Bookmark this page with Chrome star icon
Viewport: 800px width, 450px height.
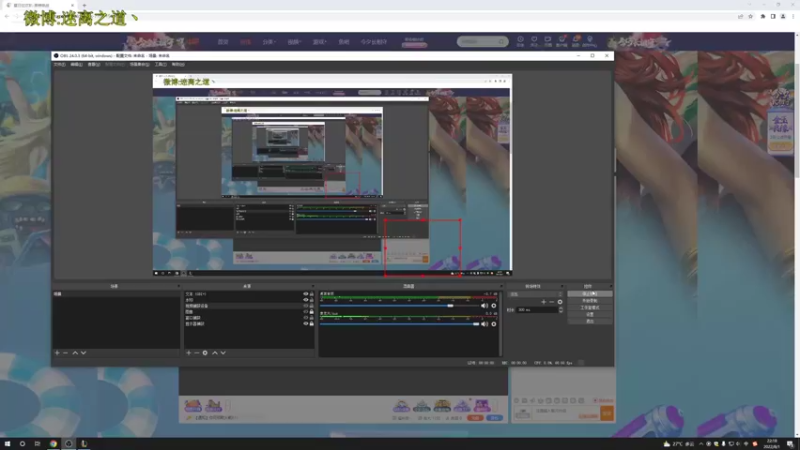[751, 16]
